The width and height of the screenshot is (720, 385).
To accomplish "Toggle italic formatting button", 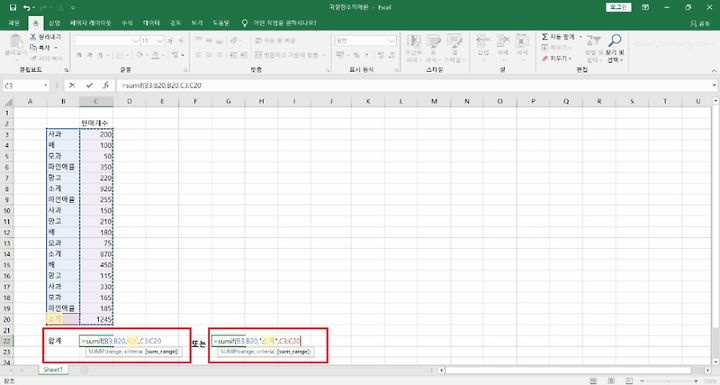I will 90,55.
